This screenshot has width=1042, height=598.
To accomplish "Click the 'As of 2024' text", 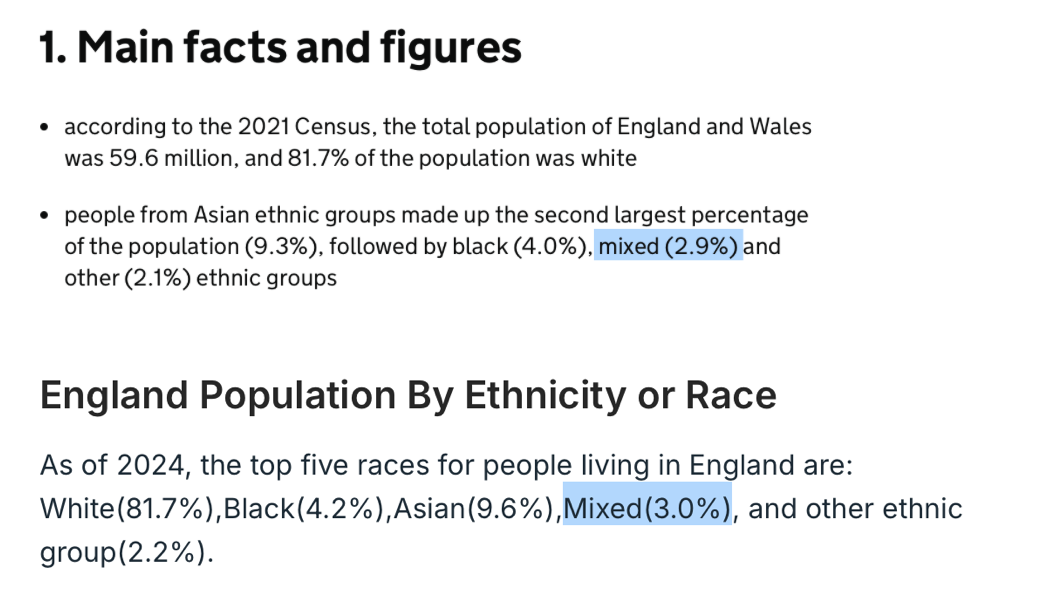I will (x=112, y=465).
